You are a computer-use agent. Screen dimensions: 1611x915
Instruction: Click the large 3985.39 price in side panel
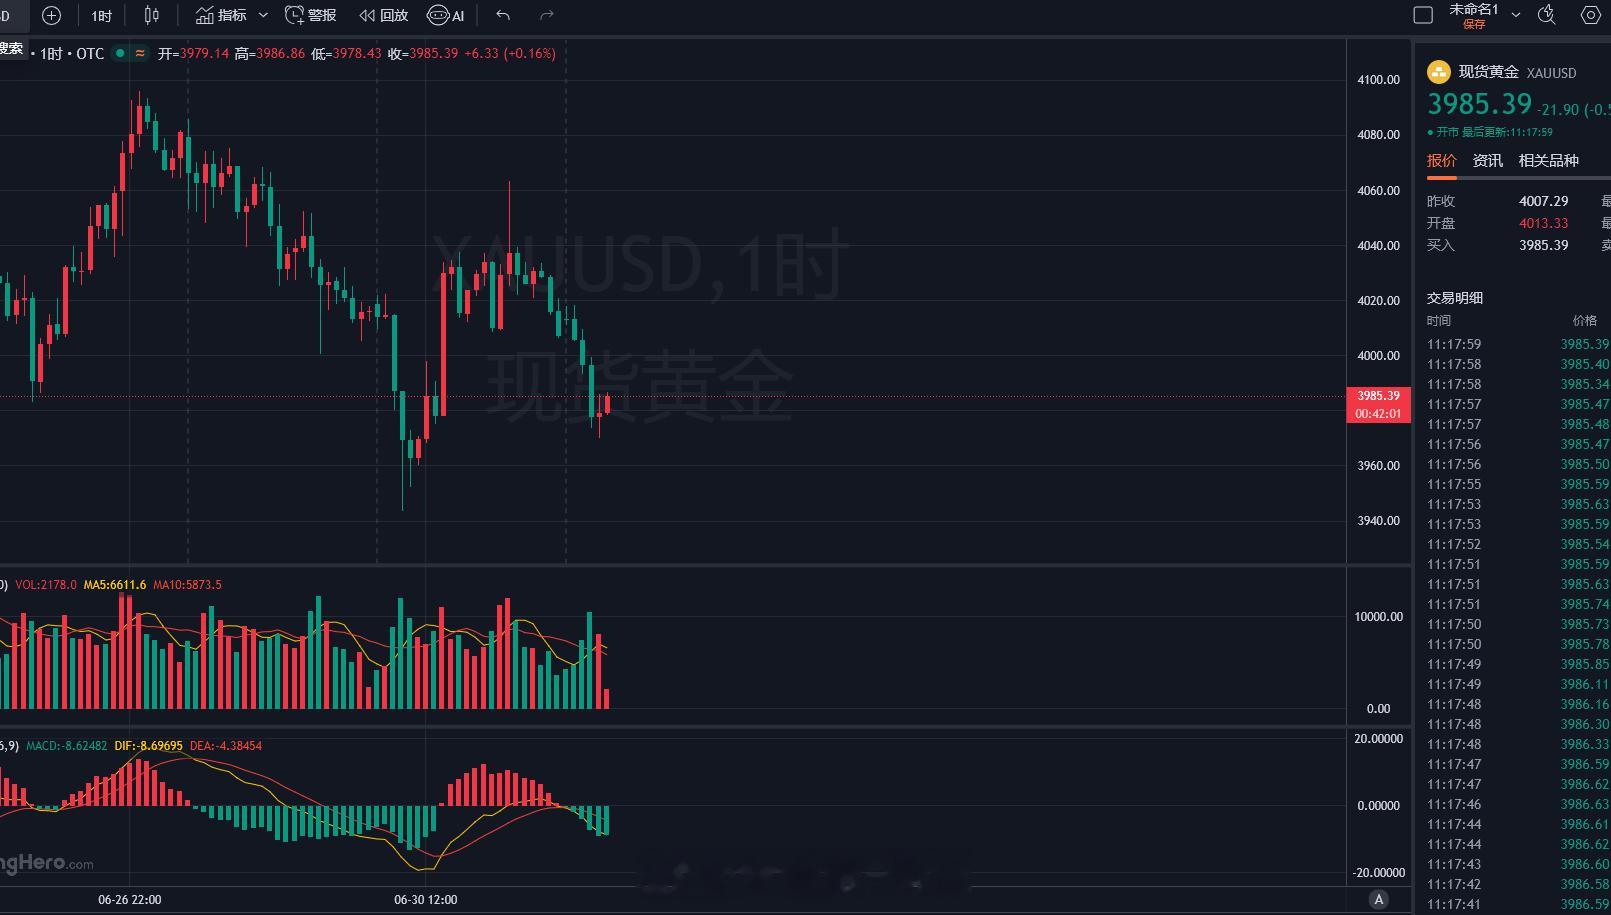pyautogui.click(x=1479, y=104)
